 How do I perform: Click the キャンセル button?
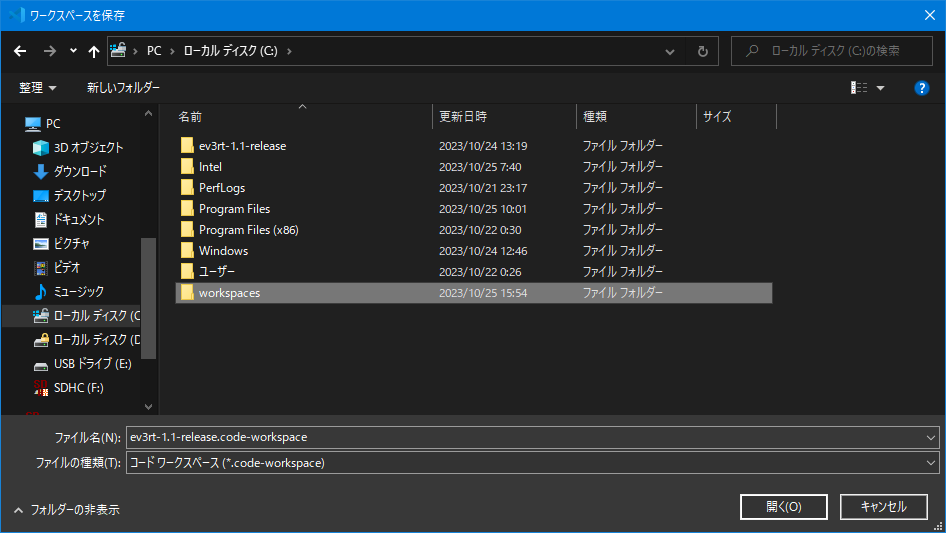883,507
